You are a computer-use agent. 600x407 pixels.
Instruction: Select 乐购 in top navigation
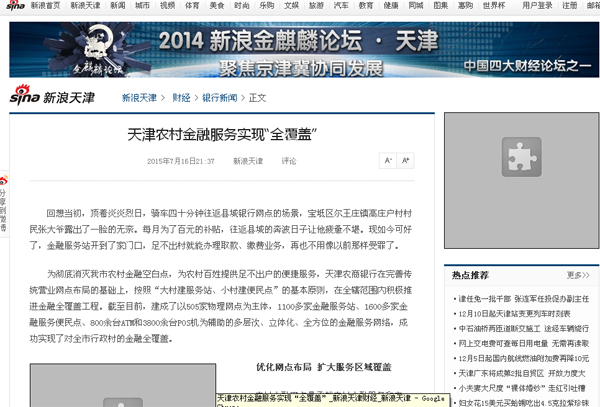[267, 5]
